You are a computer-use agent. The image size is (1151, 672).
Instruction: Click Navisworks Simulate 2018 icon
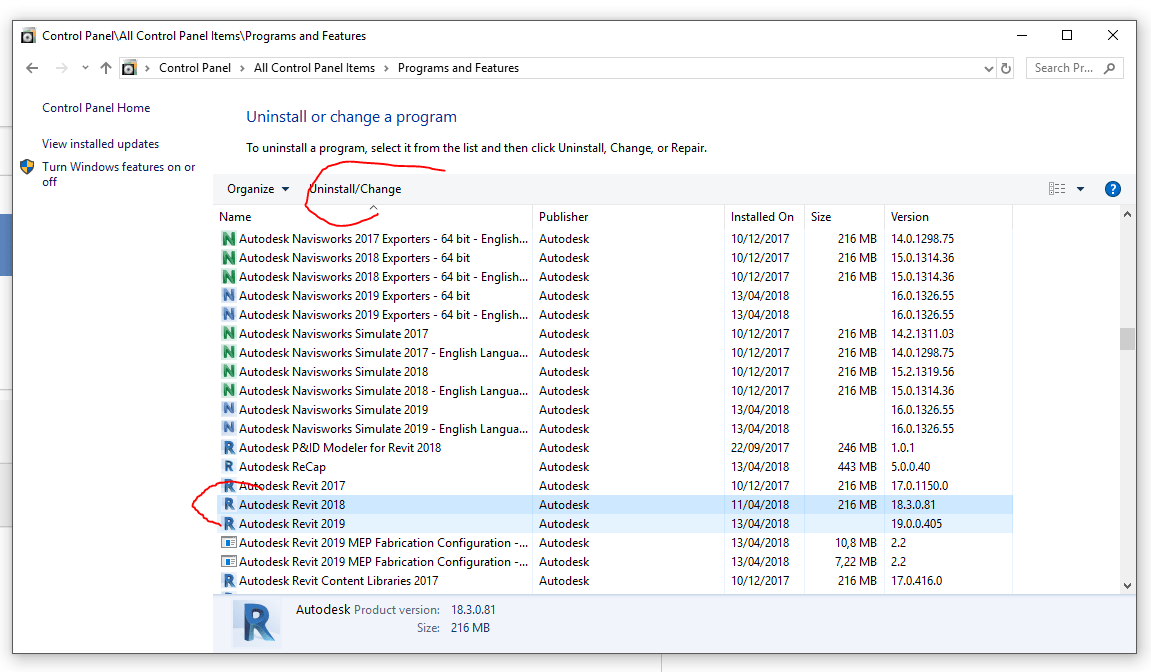pyautogui.click(x=228, y=372)
